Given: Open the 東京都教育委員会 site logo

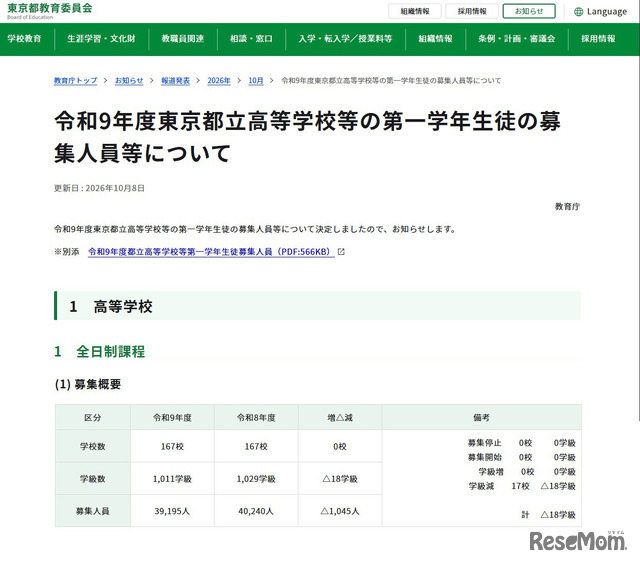Looking at the screenshot, I should (49, 11).
